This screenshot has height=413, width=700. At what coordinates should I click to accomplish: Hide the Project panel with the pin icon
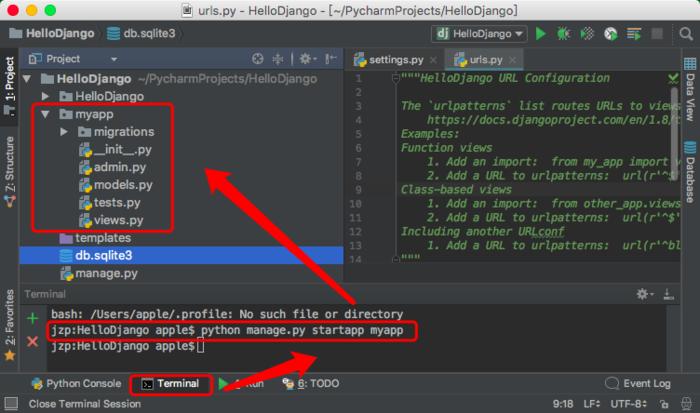330,58
